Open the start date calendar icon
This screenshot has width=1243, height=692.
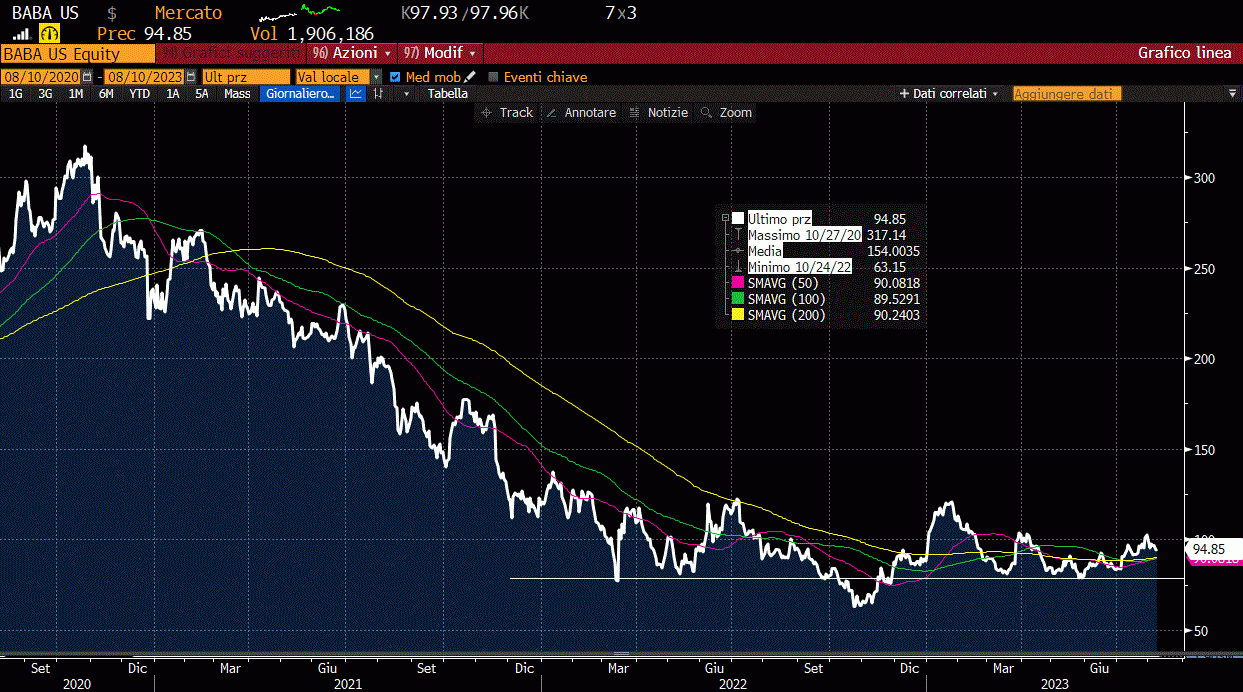point(87,77)
